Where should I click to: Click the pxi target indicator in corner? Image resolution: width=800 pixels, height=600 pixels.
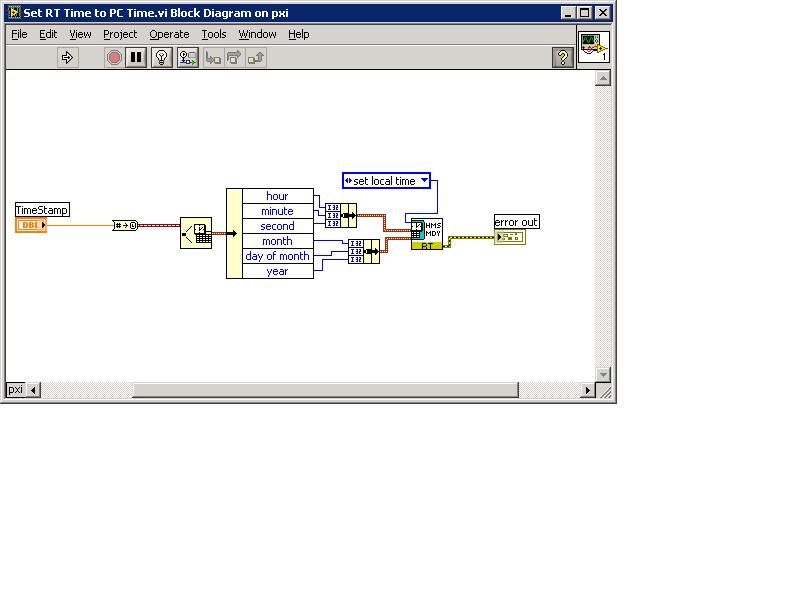15,389
